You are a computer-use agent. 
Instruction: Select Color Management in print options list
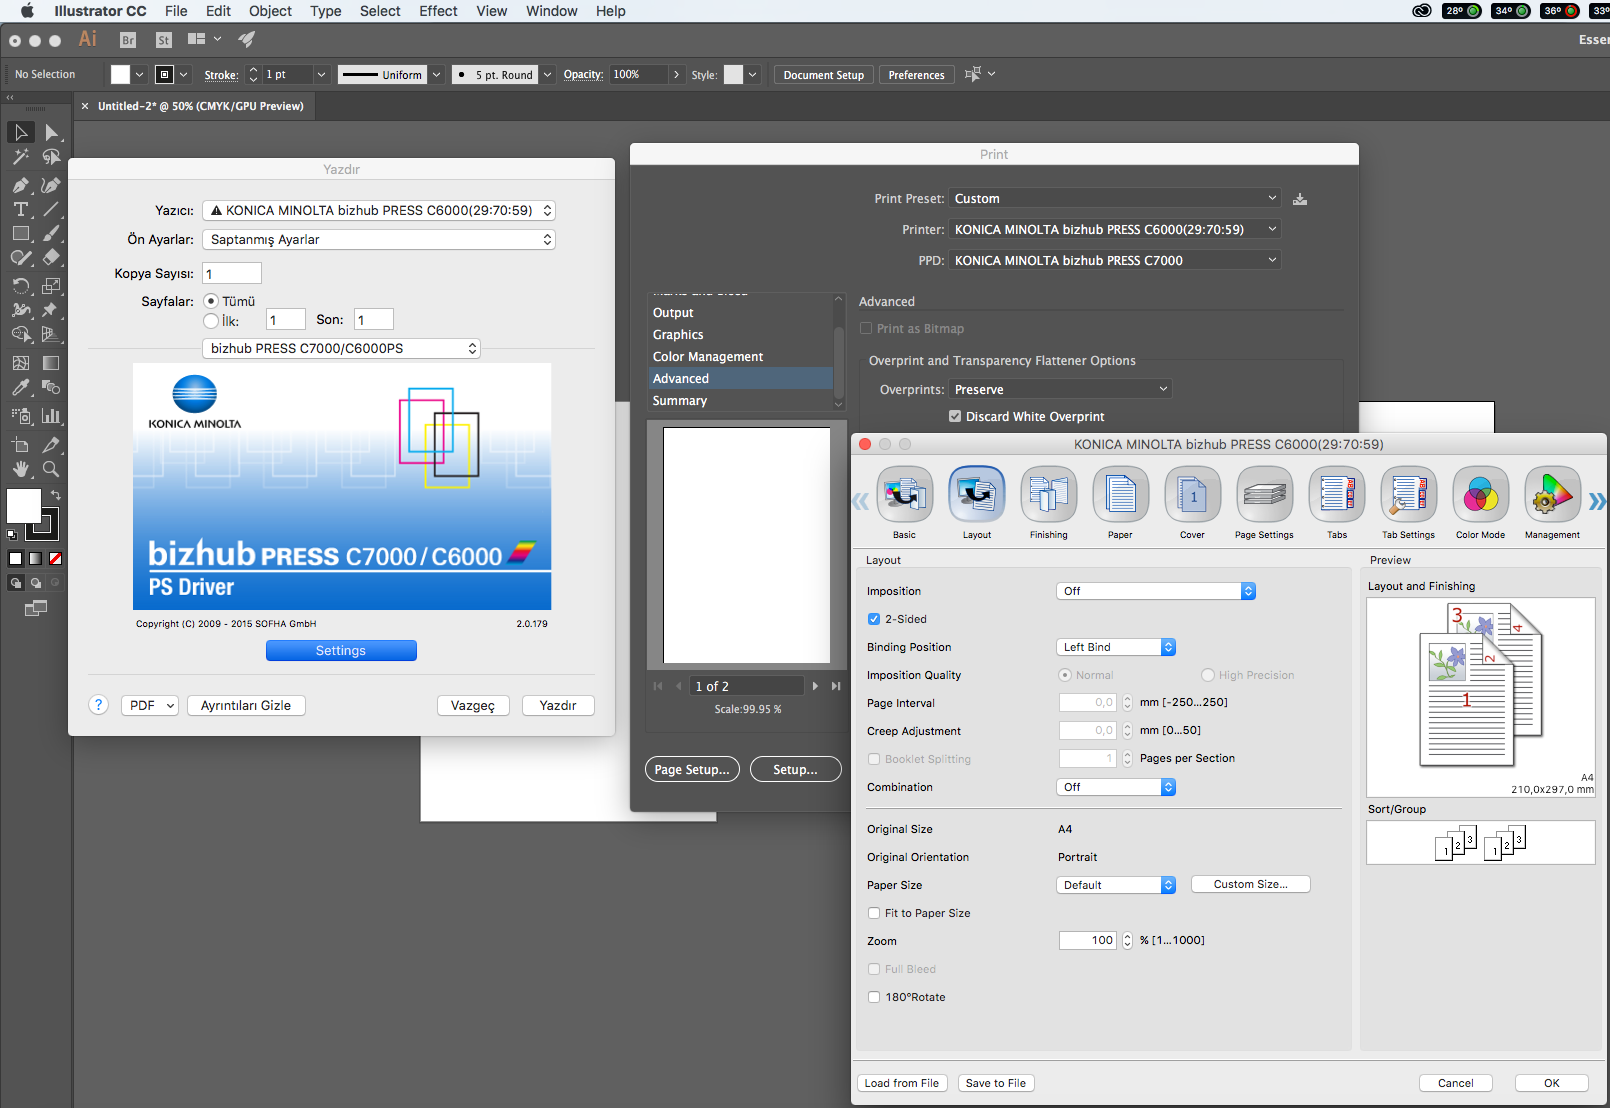click(708, 357)
